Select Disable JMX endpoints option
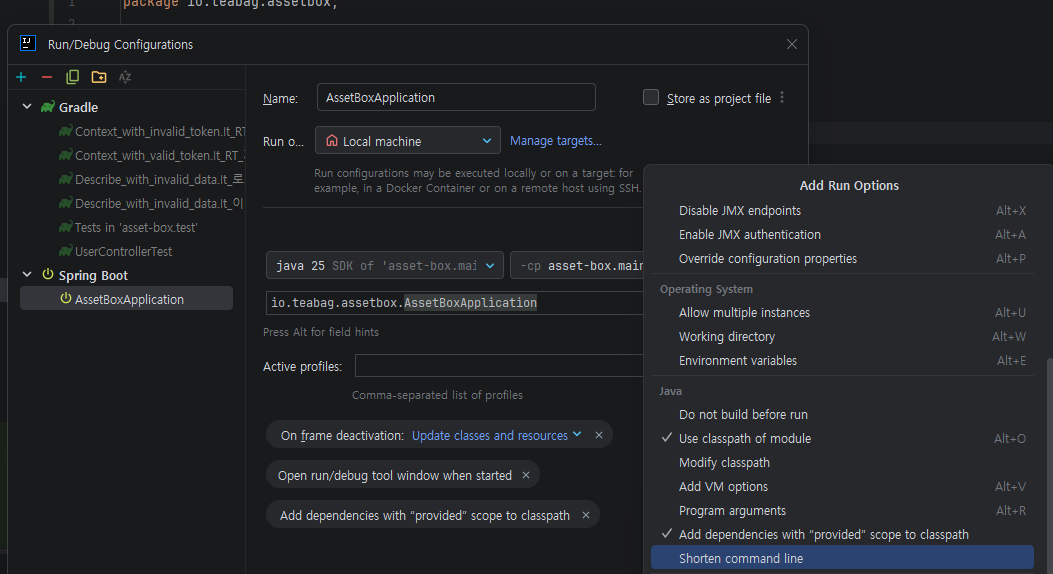This screenshot has height=574, width=1053. (x=842, y=211)
